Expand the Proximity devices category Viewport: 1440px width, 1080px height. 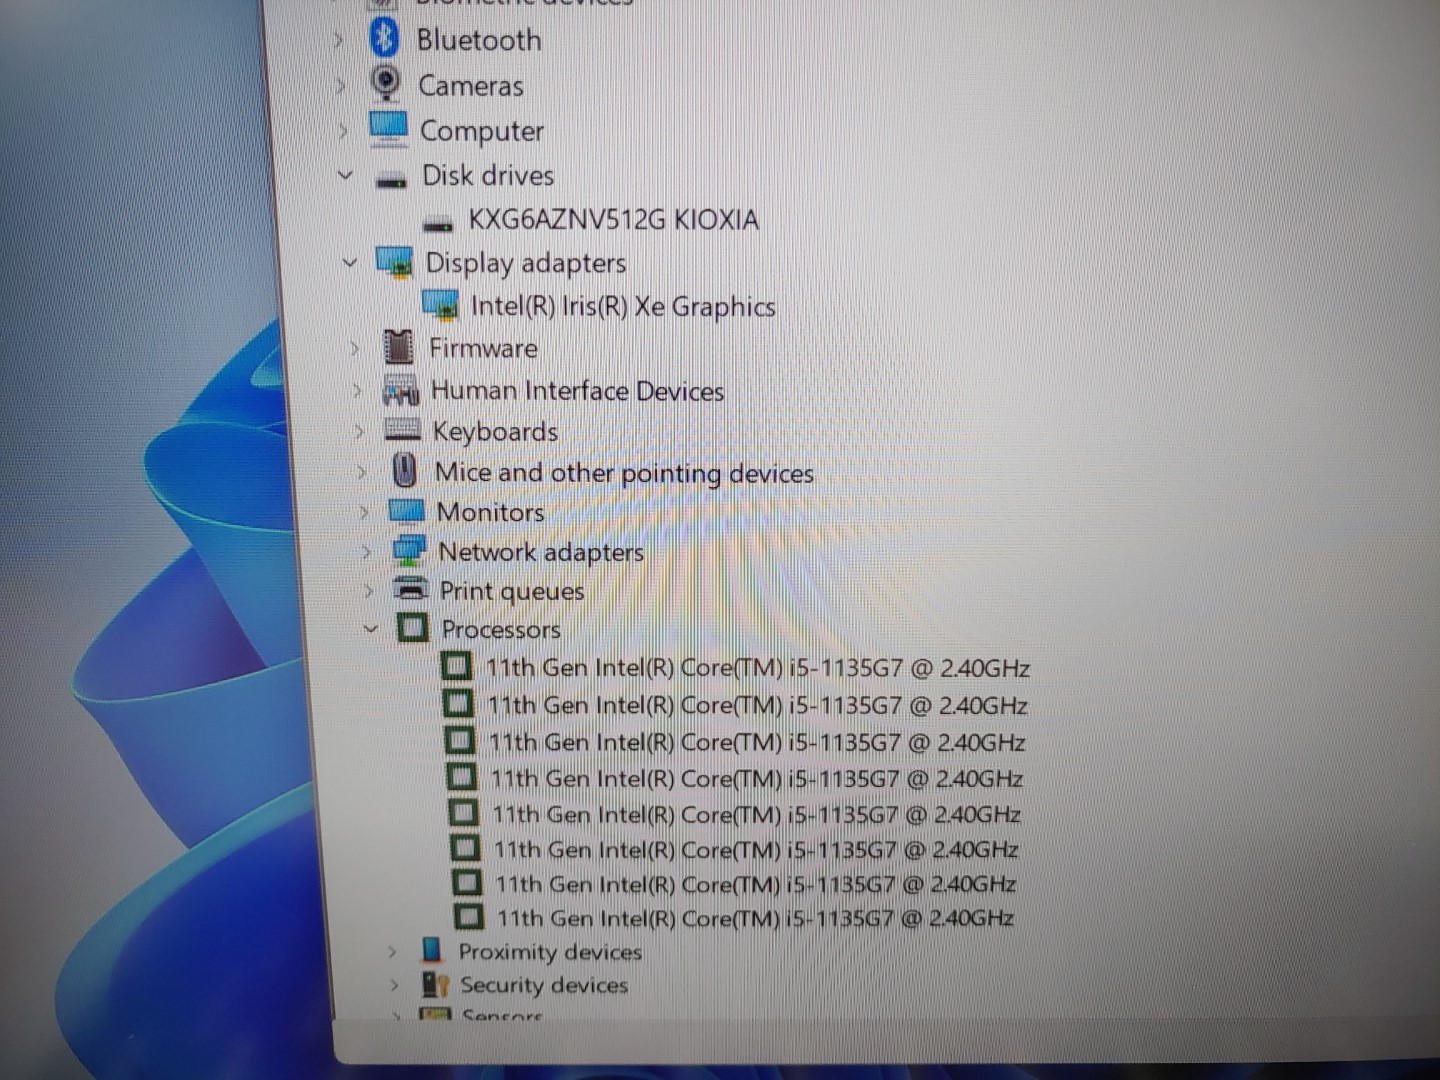(392, 951)
